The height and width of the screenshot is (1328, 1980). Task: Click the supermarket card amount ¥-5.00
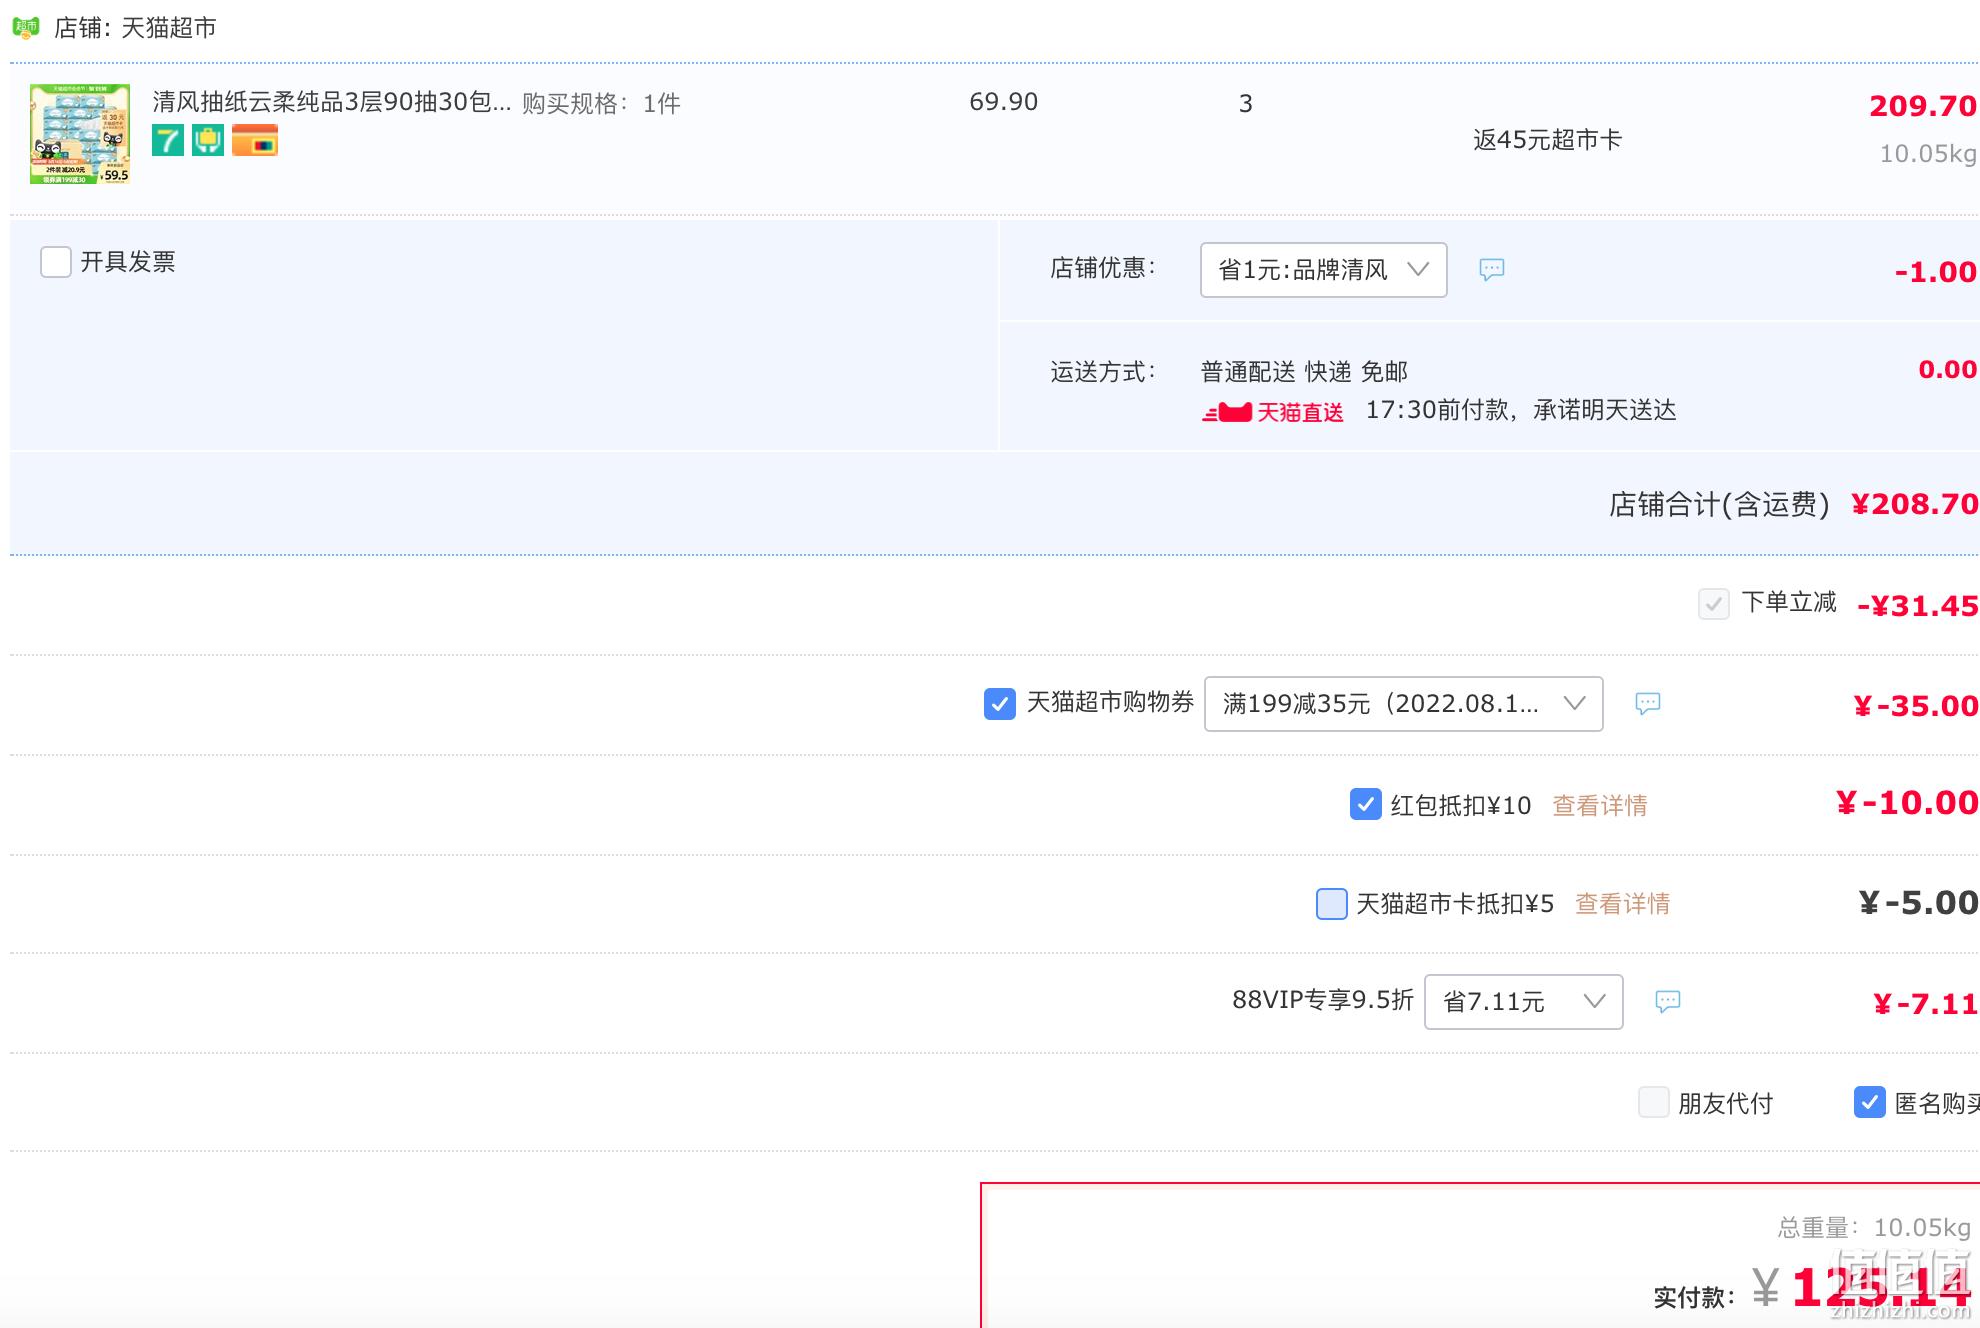point(1918,903)
